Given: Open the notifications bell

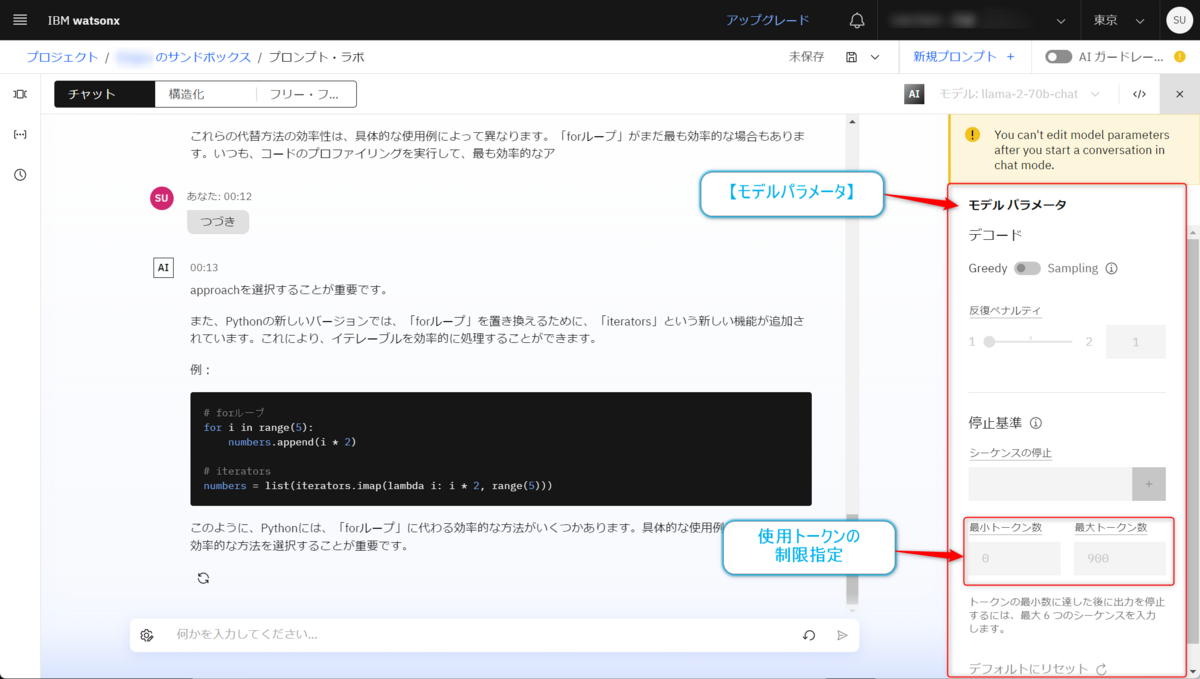Looking at the screenshot, I should (857, 20).
